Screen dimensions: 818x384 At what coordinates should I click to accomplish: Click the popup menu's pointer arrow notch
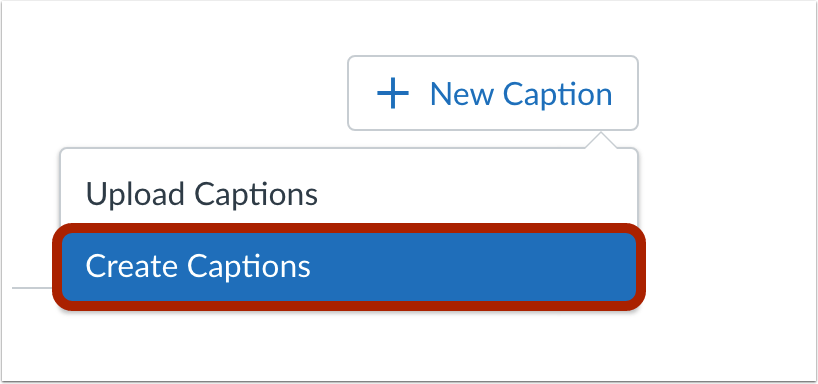(x=601, y=141)
